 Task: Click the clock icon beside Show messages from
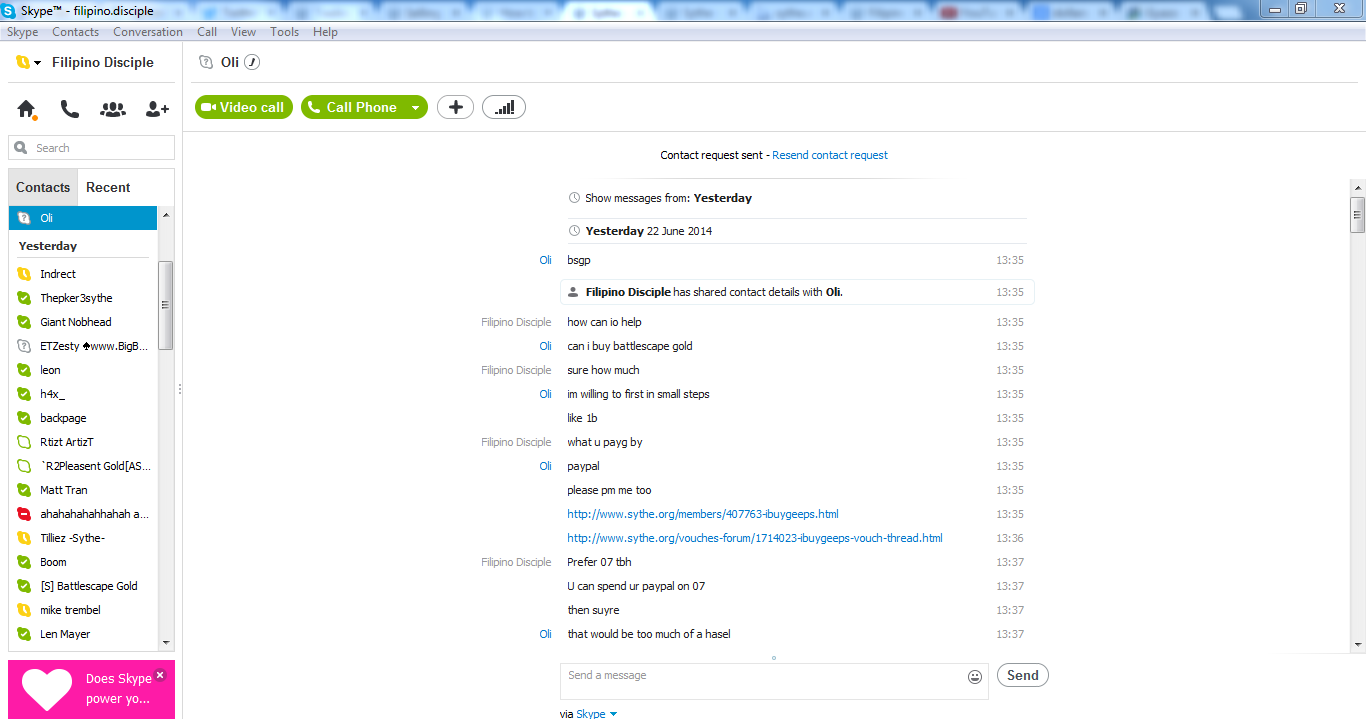point(574,198)
